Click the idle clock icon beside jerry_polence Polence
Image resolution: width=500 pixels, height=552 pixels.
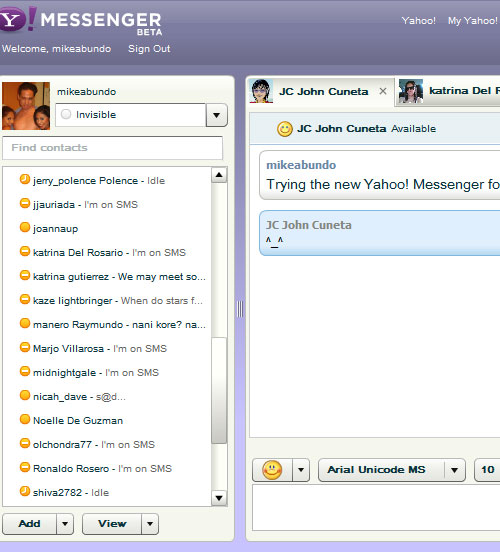click(x=25, y=180)
